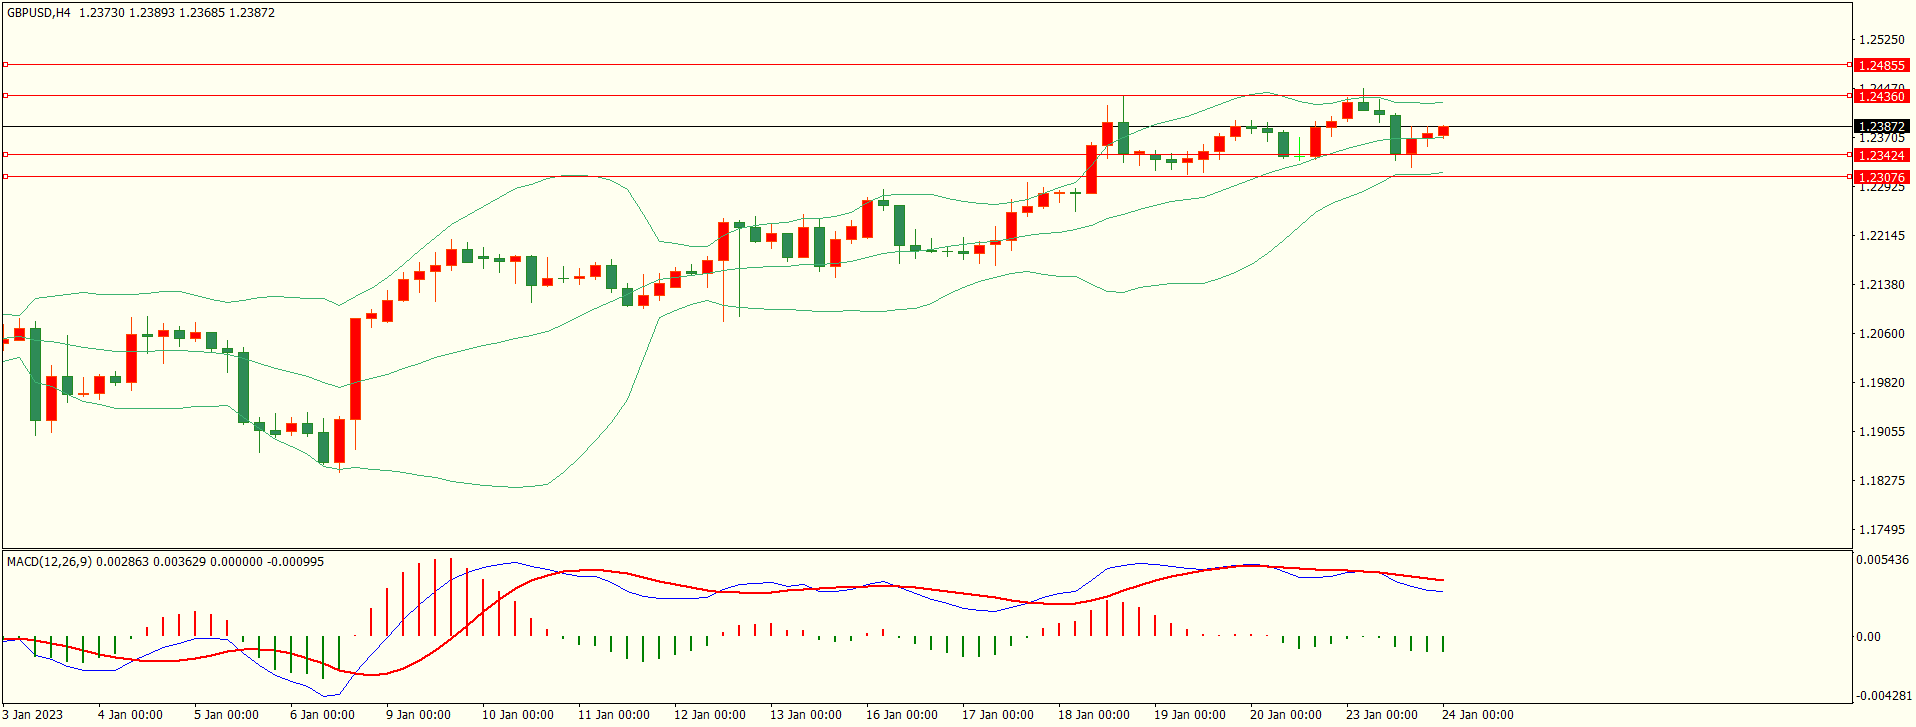Click the 0.00 MACD zero level label

(1868, 637)
